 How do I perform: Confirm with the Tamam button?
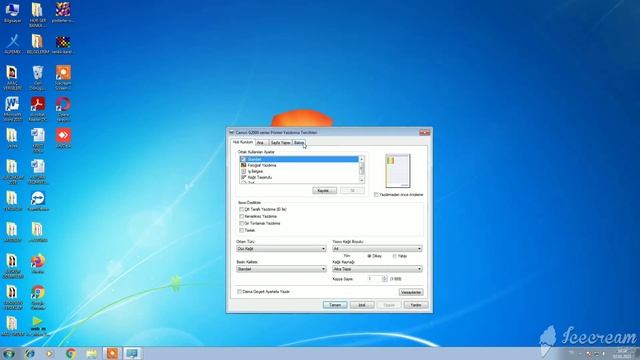pyautogui.click(x=335, y=305)
